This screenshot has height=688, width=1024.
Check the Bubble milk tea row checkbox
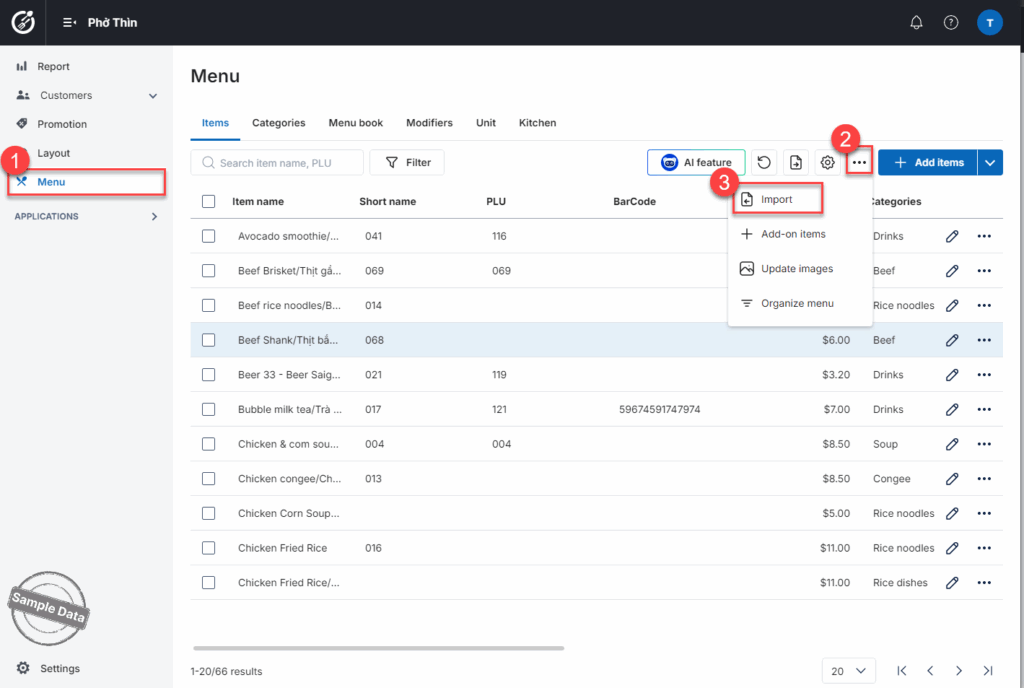208,409
